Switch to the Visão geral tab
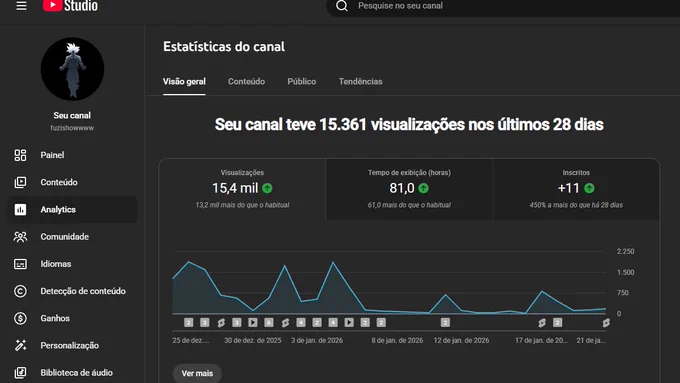This screenshot has height=383, width=680. point(184,82)
